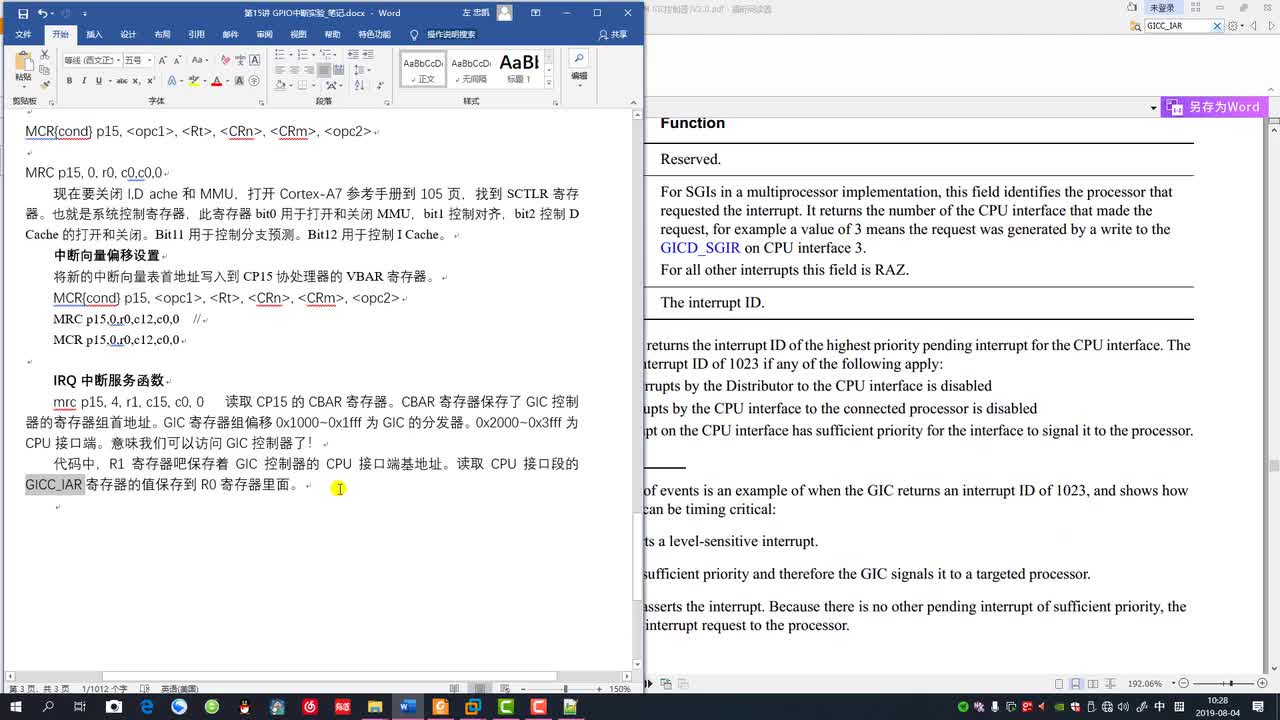This screenshot has width=1280, height=720.
Task: Click the Bullets list icon
Action: click(279, 54)
